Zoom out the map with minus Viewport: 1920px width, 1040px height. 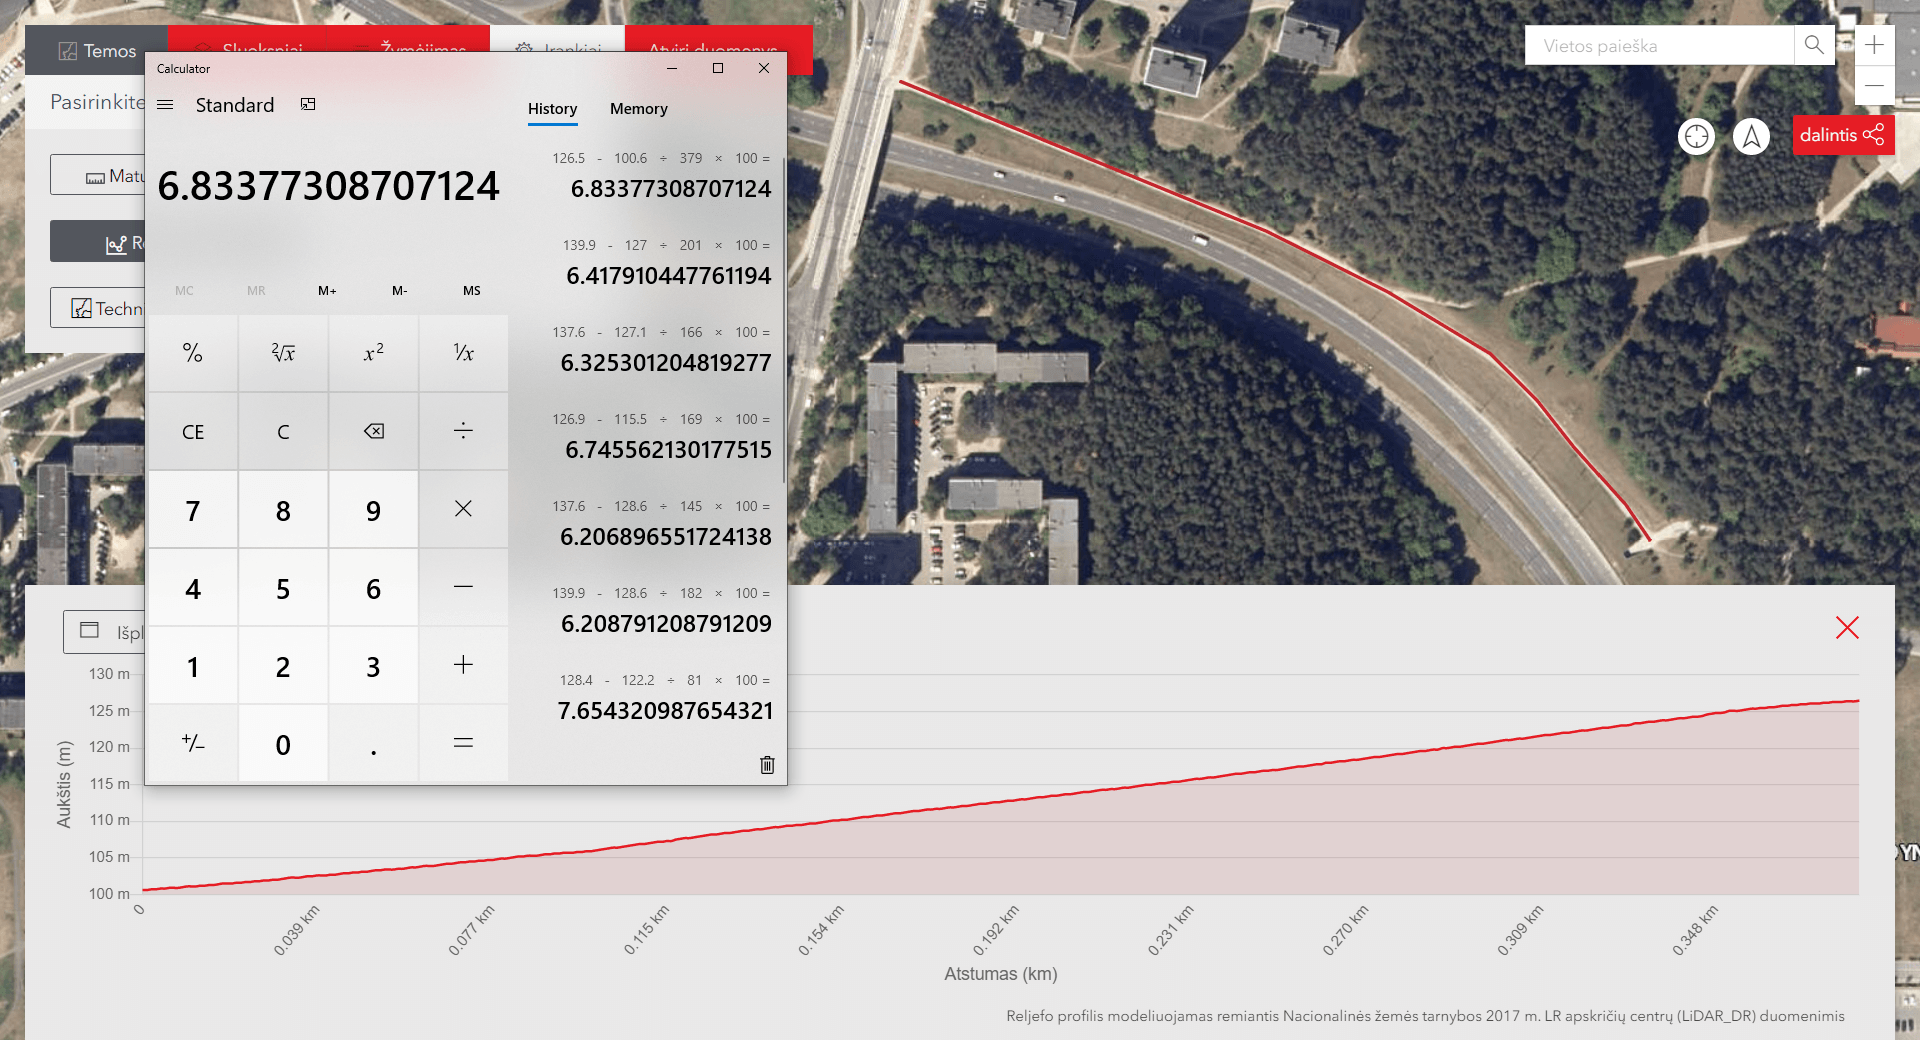click(1874, 86)
